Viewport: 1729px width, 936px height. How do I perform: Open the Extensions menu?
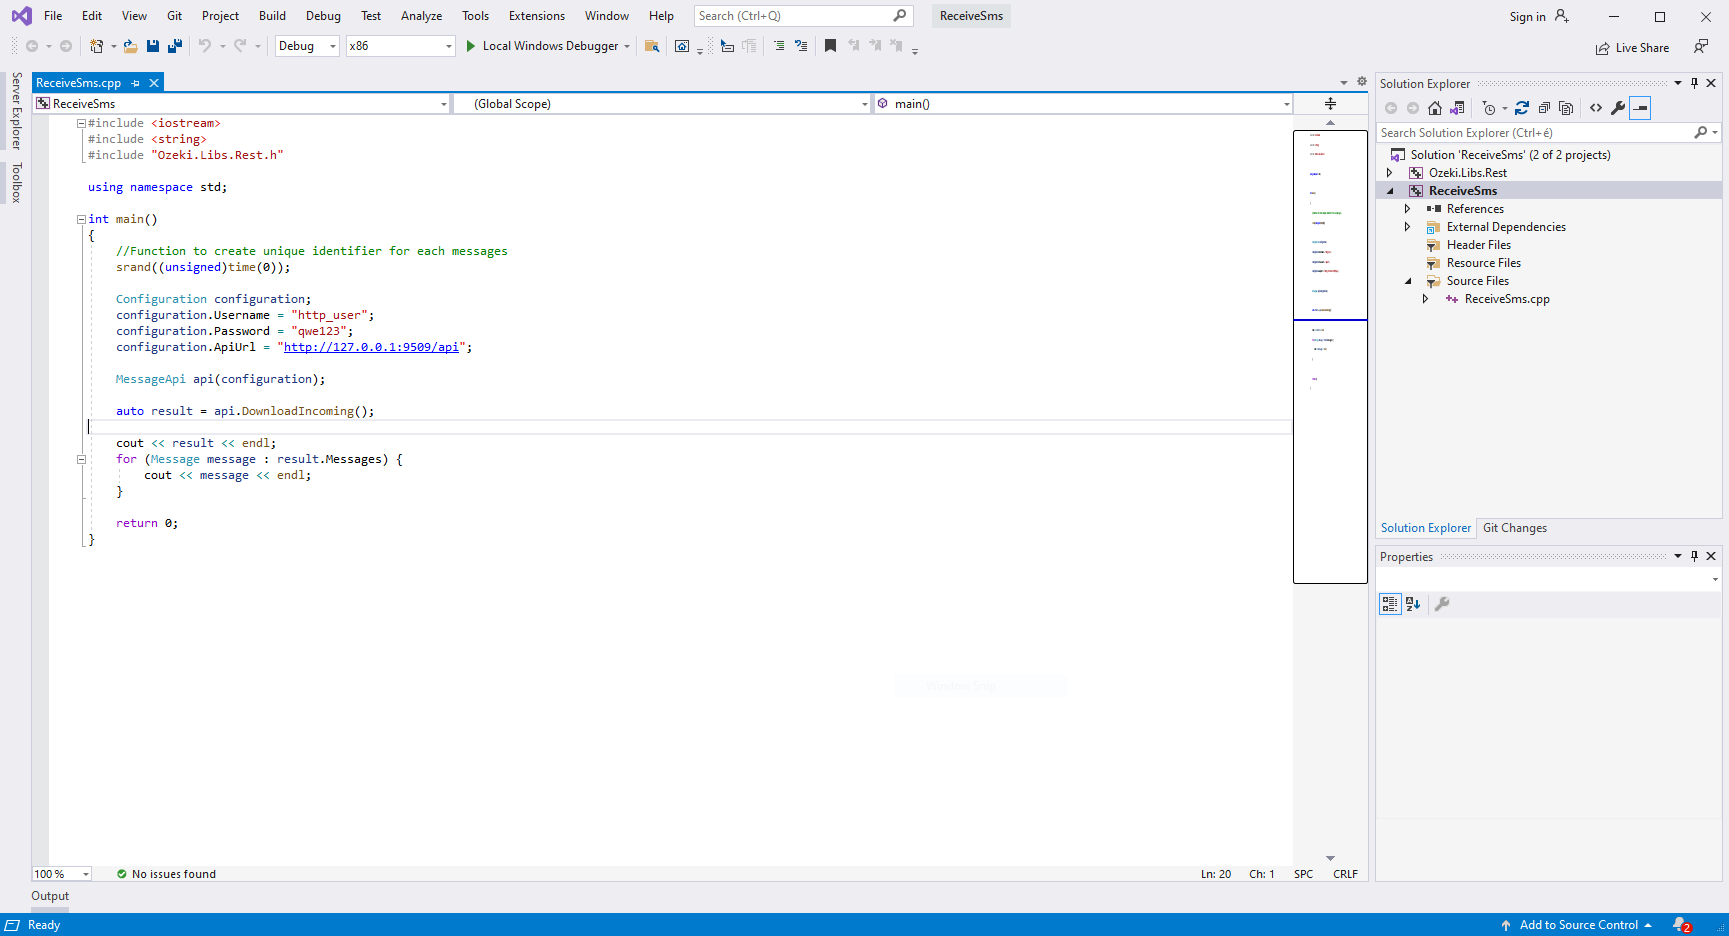(536, 16)
